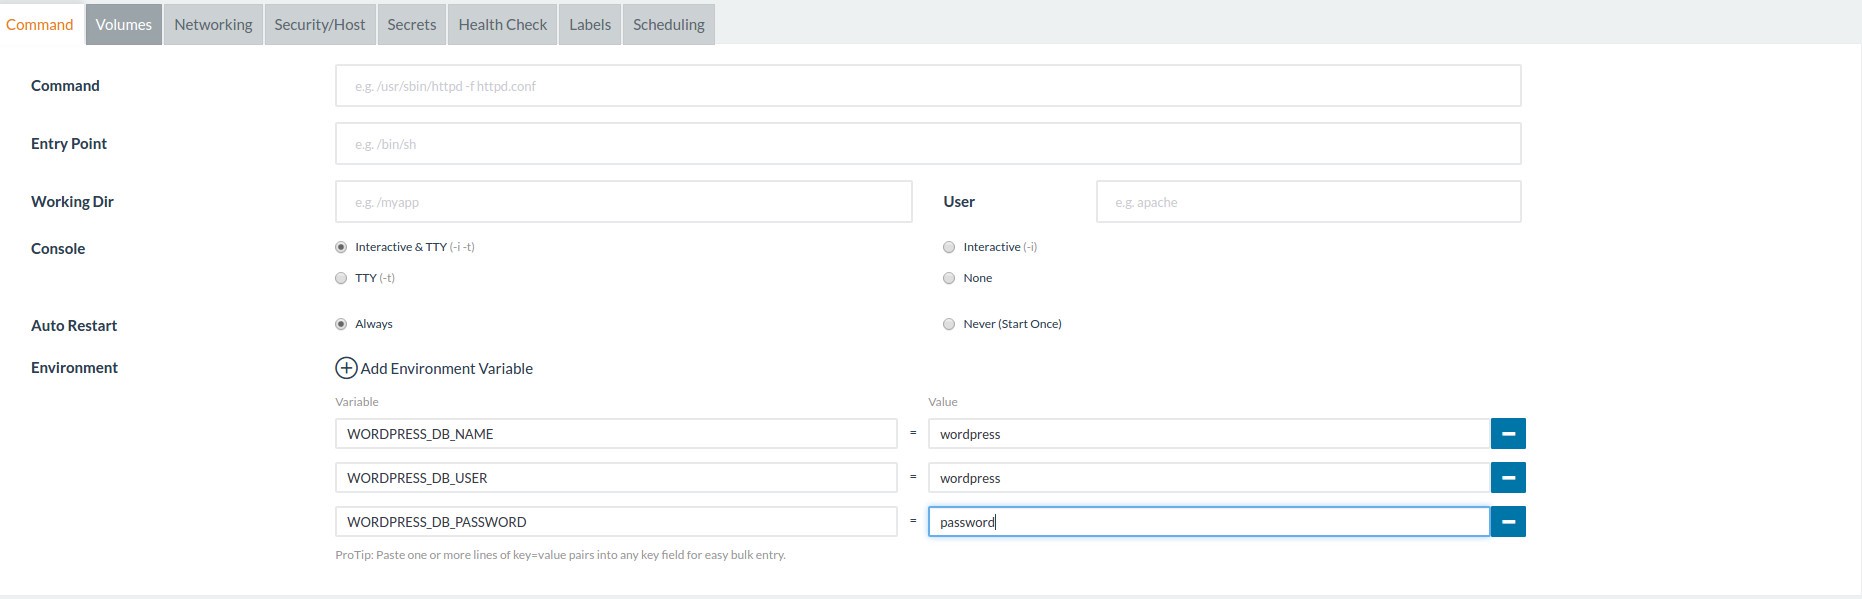Switch to the Volumes tab
This screenshot has height=599, width=1862.
click(x=124, y=25)
